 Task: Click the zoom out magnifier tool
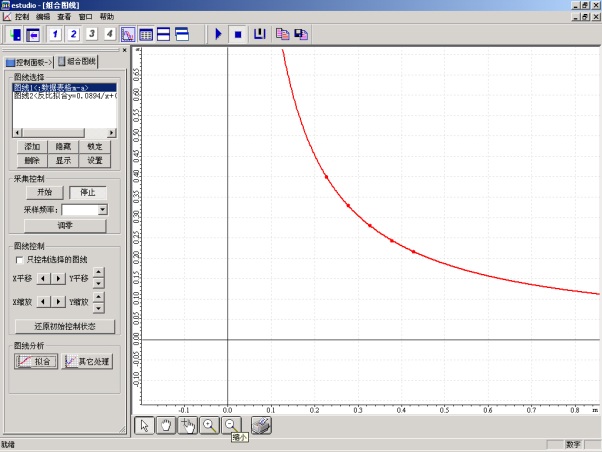231,425
